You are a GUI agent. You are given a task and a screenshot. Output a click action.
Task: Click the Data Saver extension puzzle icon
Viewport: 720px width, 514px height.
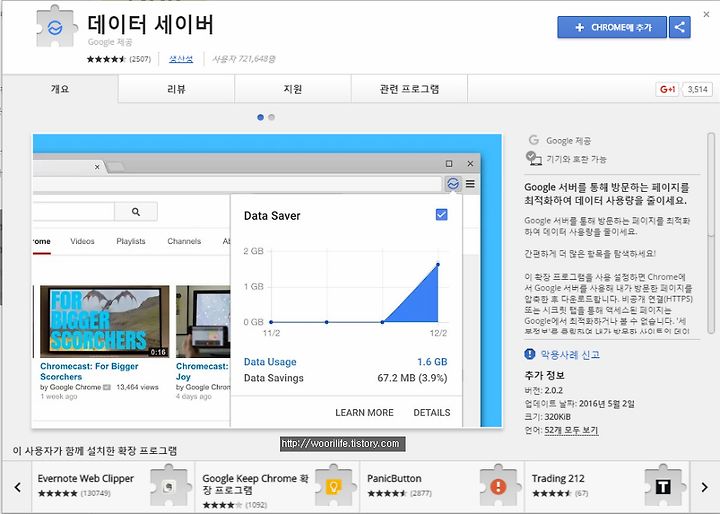coord(56,26)
